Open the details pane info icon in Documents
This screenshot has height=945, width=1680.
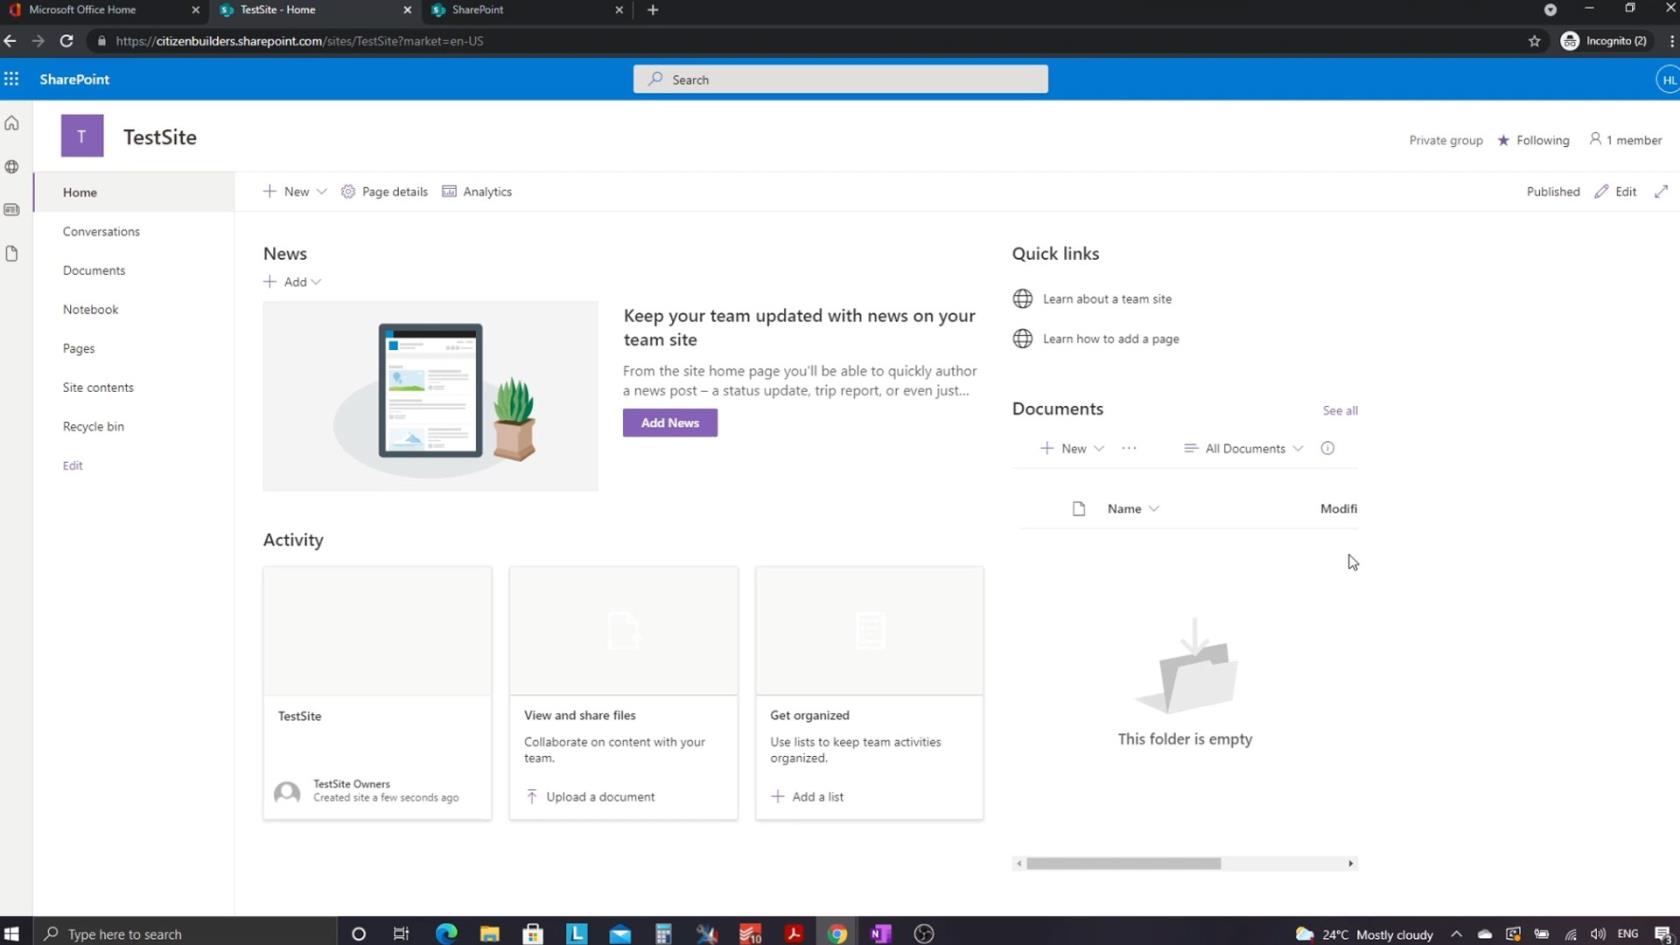[x=1327, y=449]
